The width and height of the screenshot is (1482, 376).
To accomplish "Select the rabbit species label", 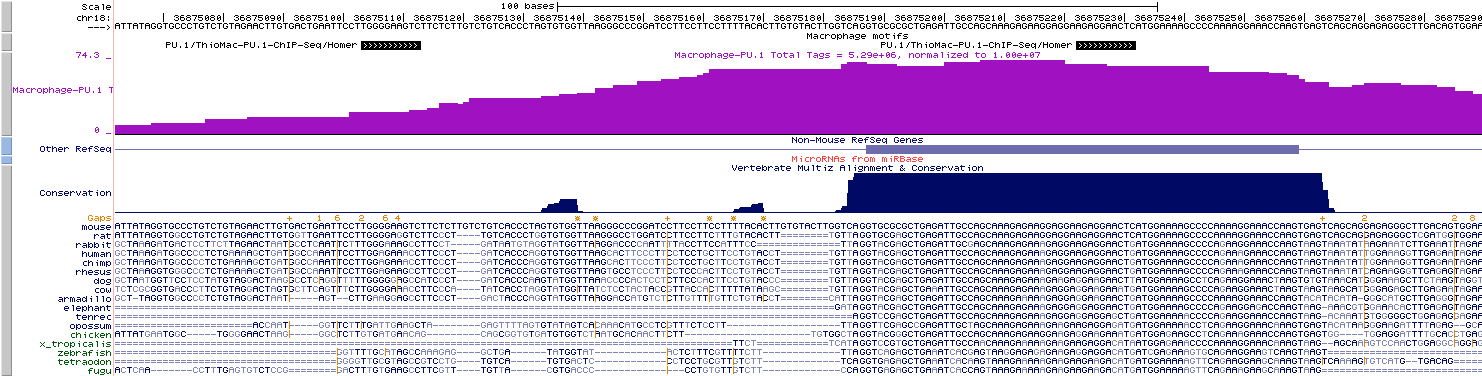I will (93, 246).
